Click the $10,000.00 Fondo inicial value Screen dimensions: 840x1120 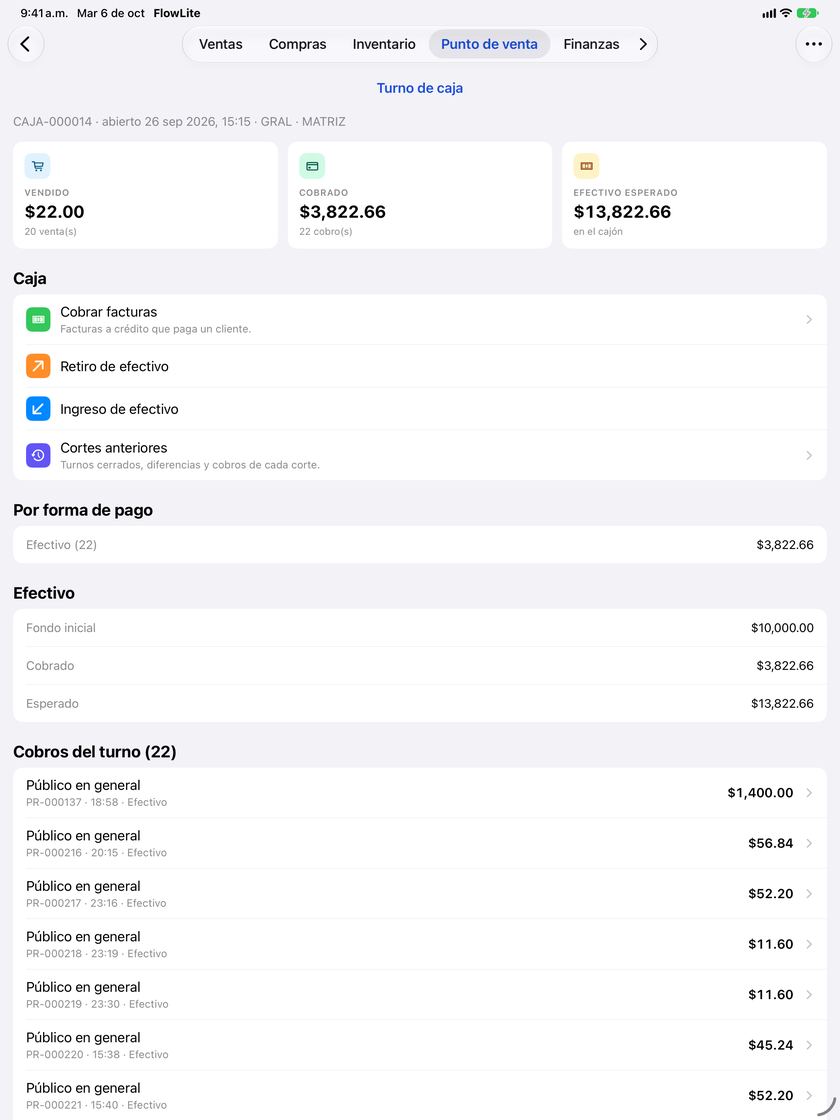pyautogui.click(x=782, y=628)
